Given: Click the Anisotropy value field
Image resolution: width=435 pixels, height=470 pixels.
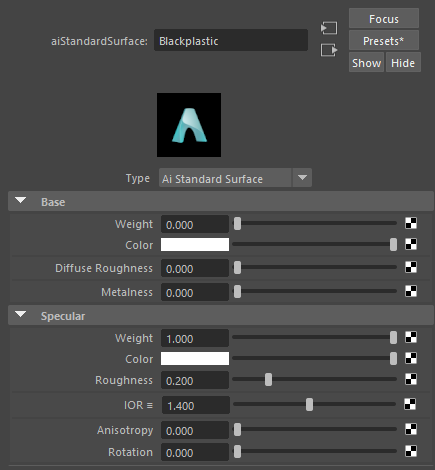Looking at the screenshot, I should (195, 430).
